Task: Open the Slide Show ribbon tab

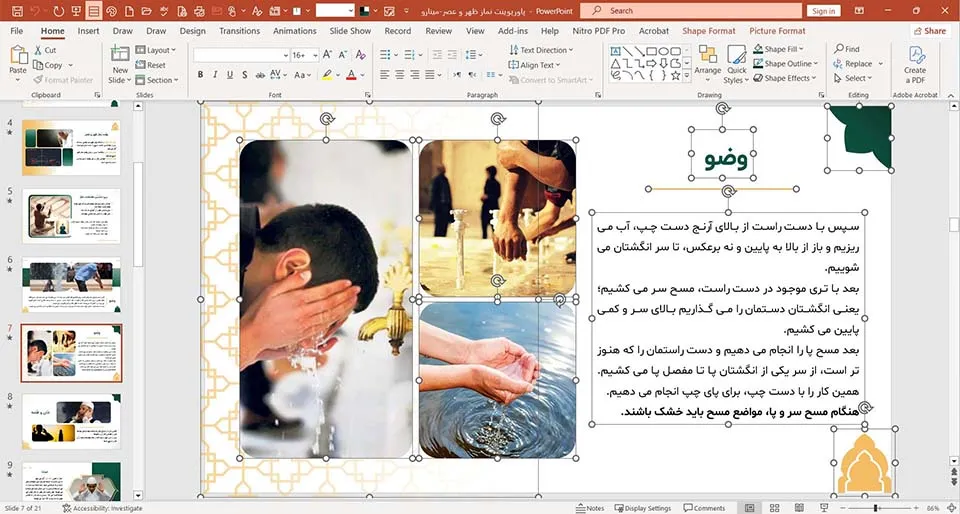Action: pos(350,31)
